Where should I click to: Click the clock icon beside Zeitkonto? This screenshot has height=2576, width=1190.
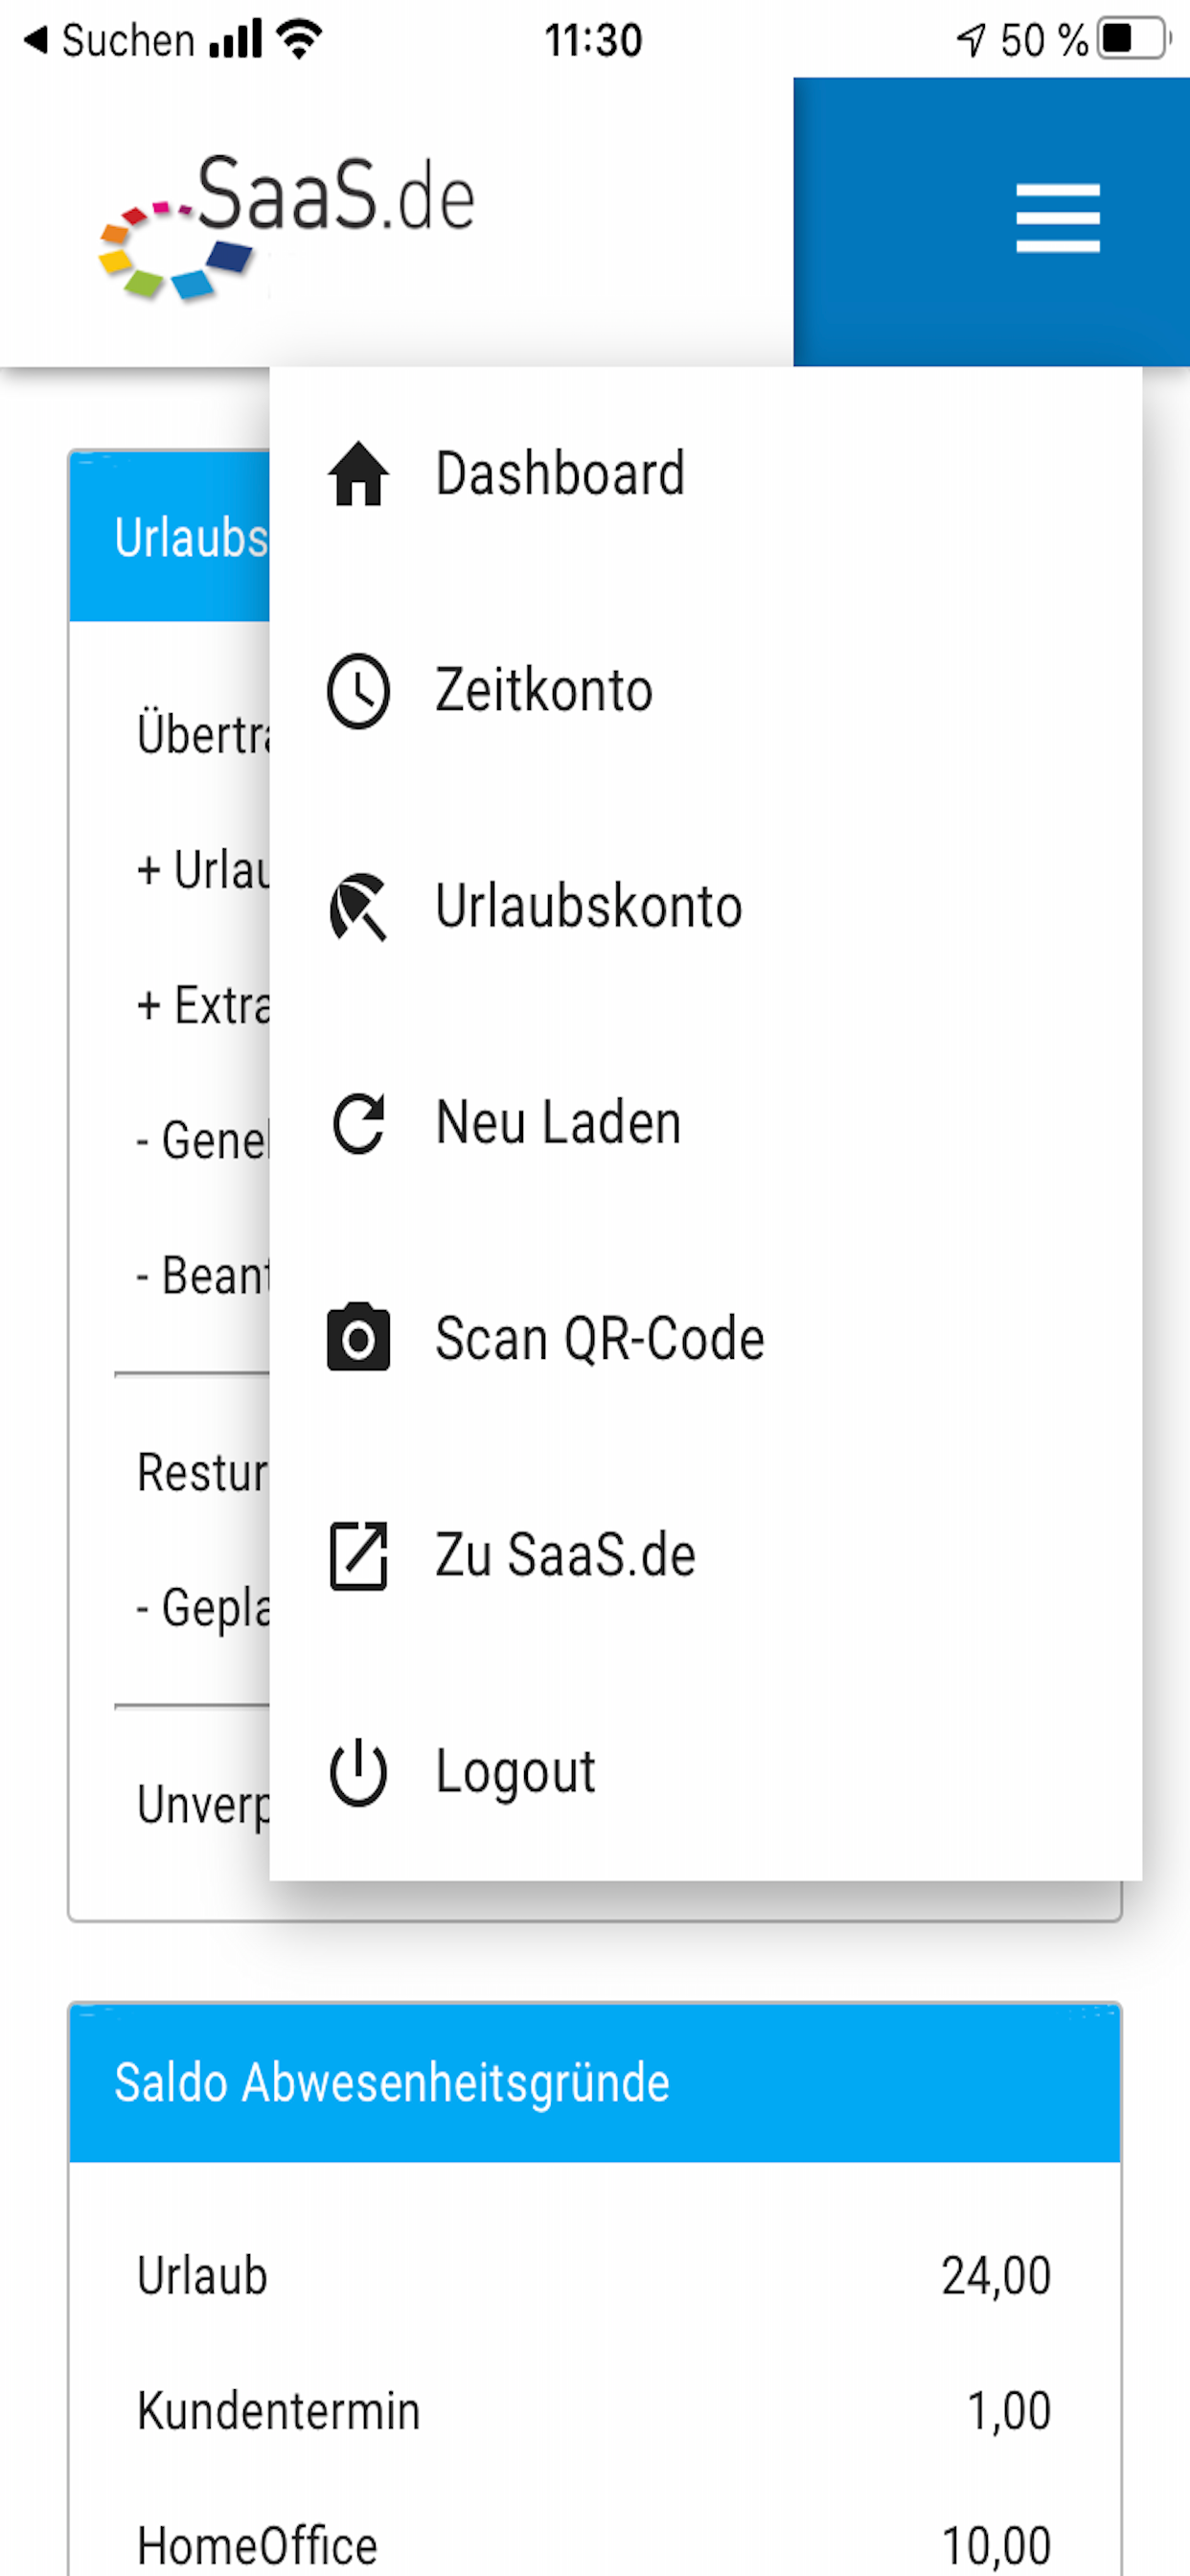(358, 691)
